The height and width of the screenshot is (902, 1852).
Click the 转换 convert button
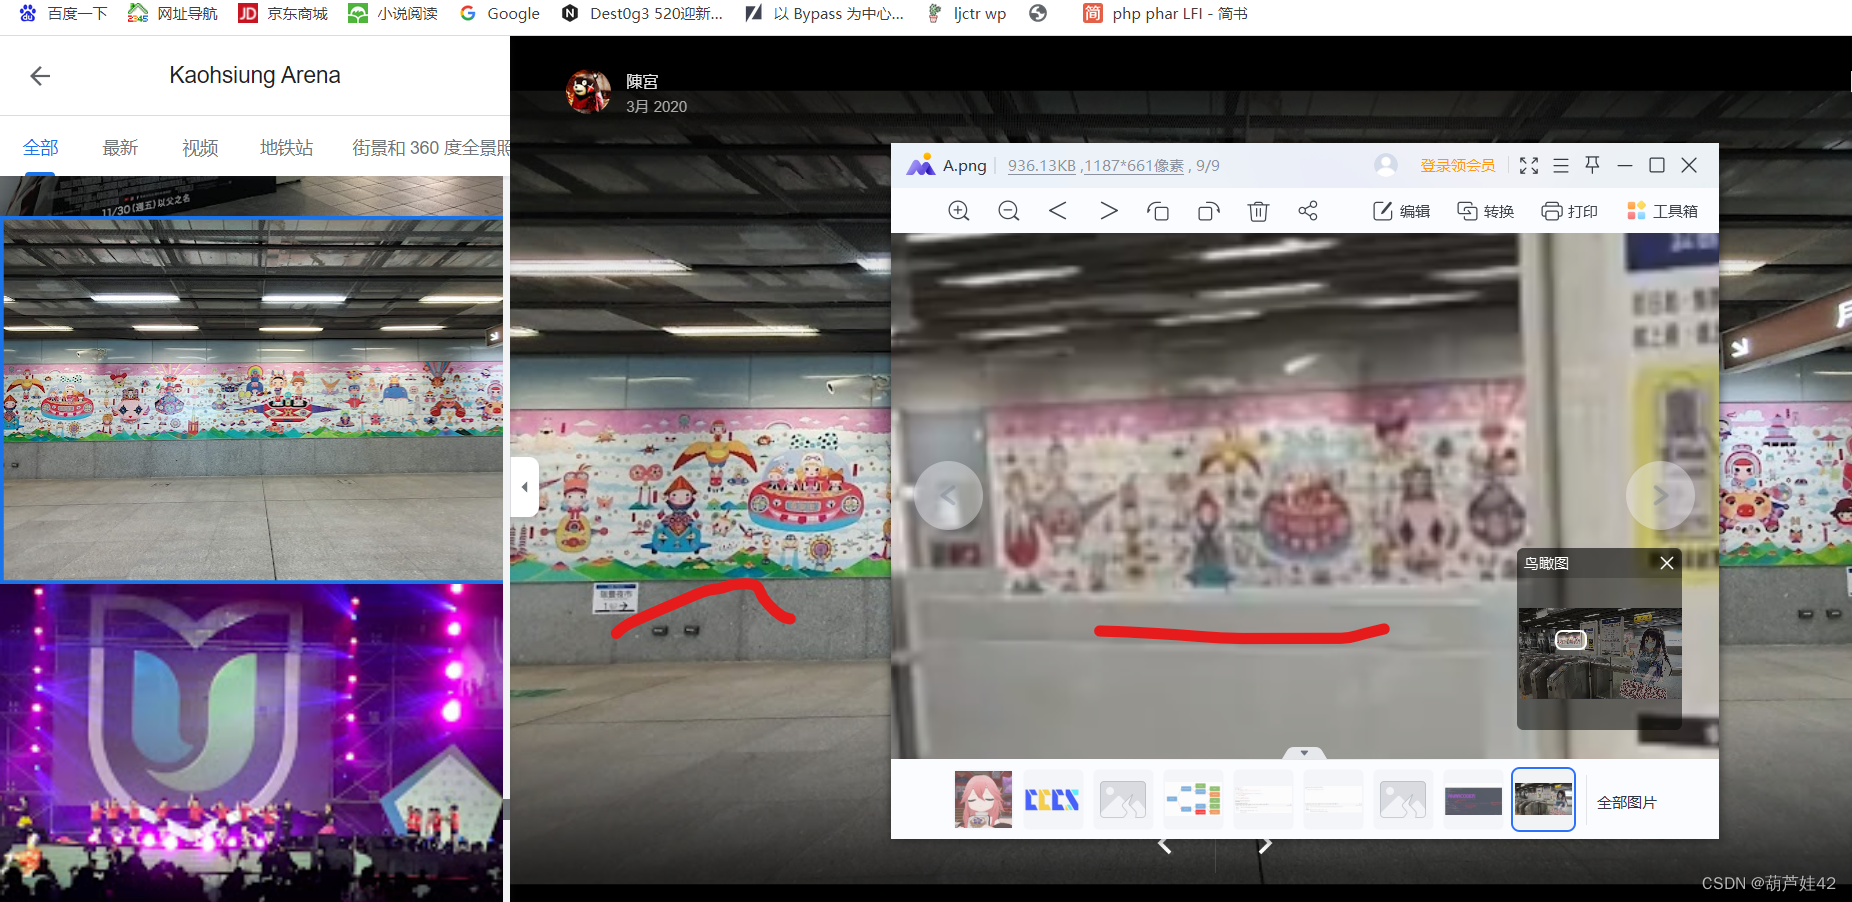[1485, 211]
